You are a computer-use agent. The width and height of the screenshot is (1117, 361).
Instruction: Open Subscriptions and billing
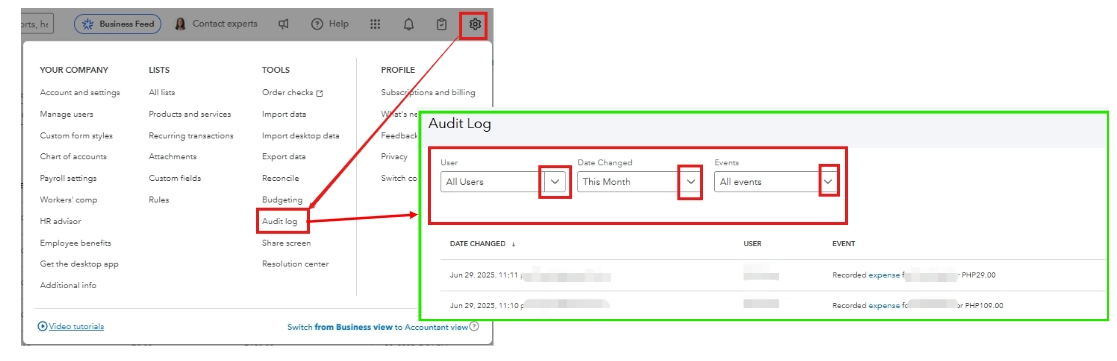click(x=428, y=93)
